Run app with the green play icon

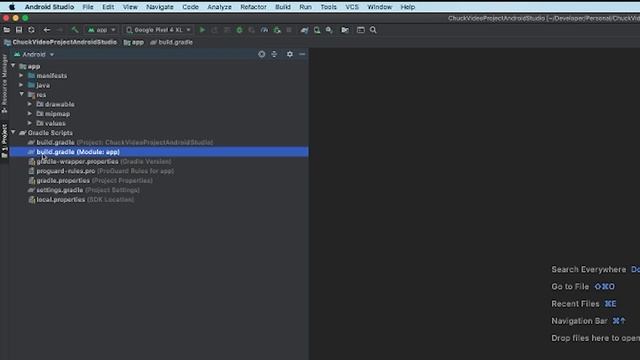pos(202,30)
